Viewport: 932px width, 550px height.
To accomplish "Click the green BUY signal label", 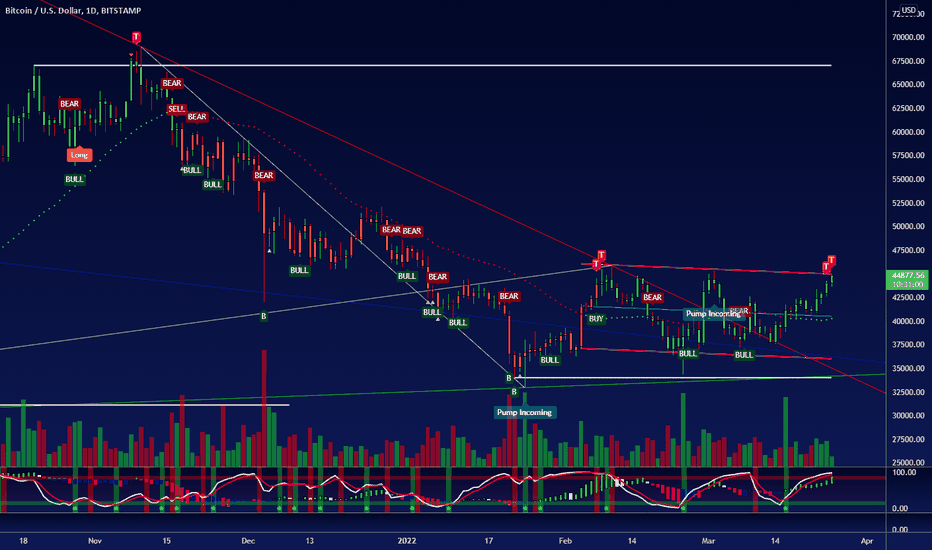I will pos(596,319).
